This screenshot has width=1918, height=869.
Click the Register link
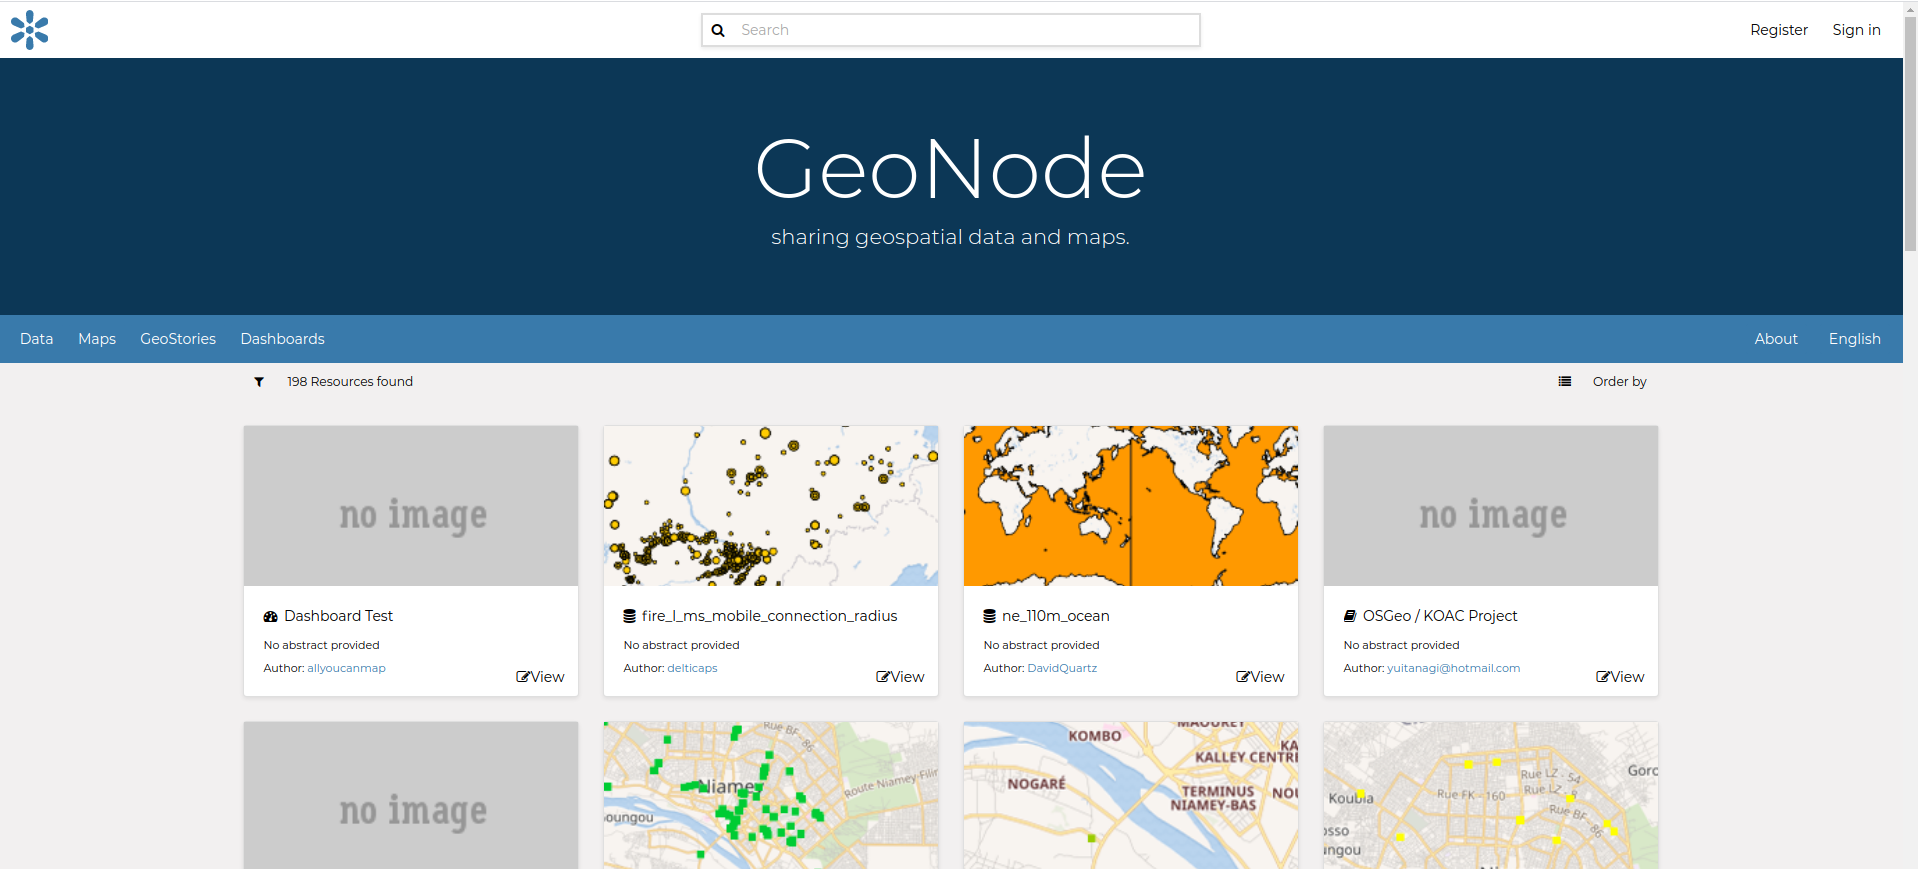tap(1778, 30)
